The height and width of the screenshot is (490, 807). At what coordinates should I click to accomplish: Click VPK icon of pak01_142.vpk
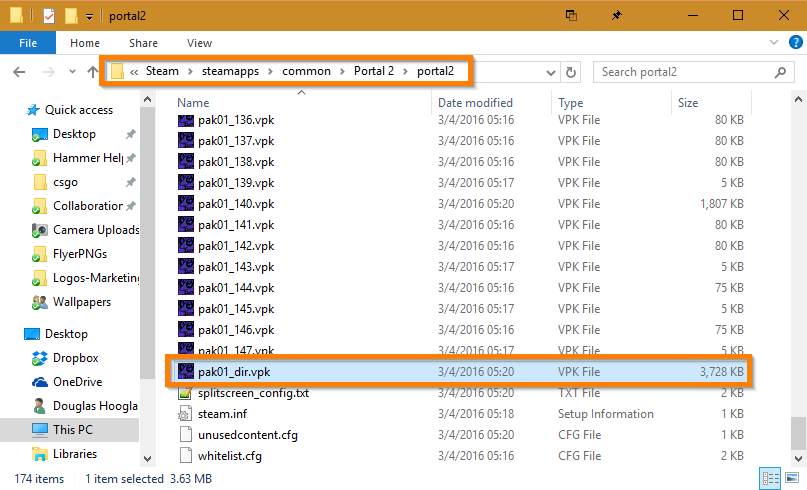click(186, 245)
